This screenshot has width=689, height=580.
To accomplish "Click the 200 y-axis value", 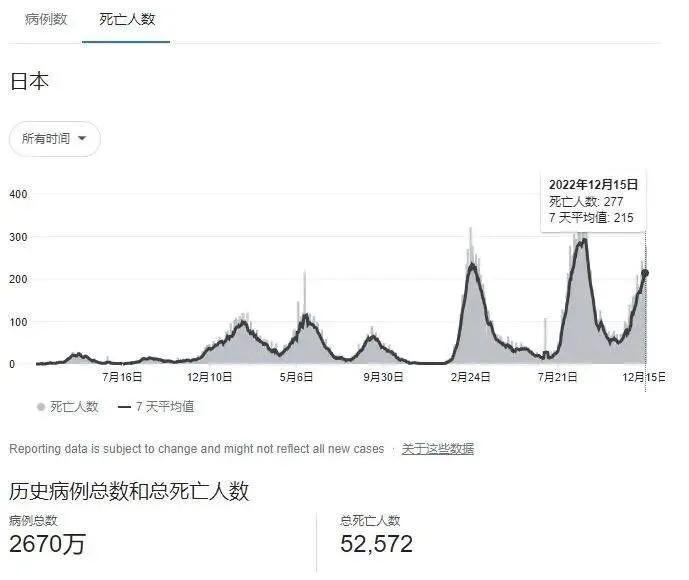I will point(18,279).
